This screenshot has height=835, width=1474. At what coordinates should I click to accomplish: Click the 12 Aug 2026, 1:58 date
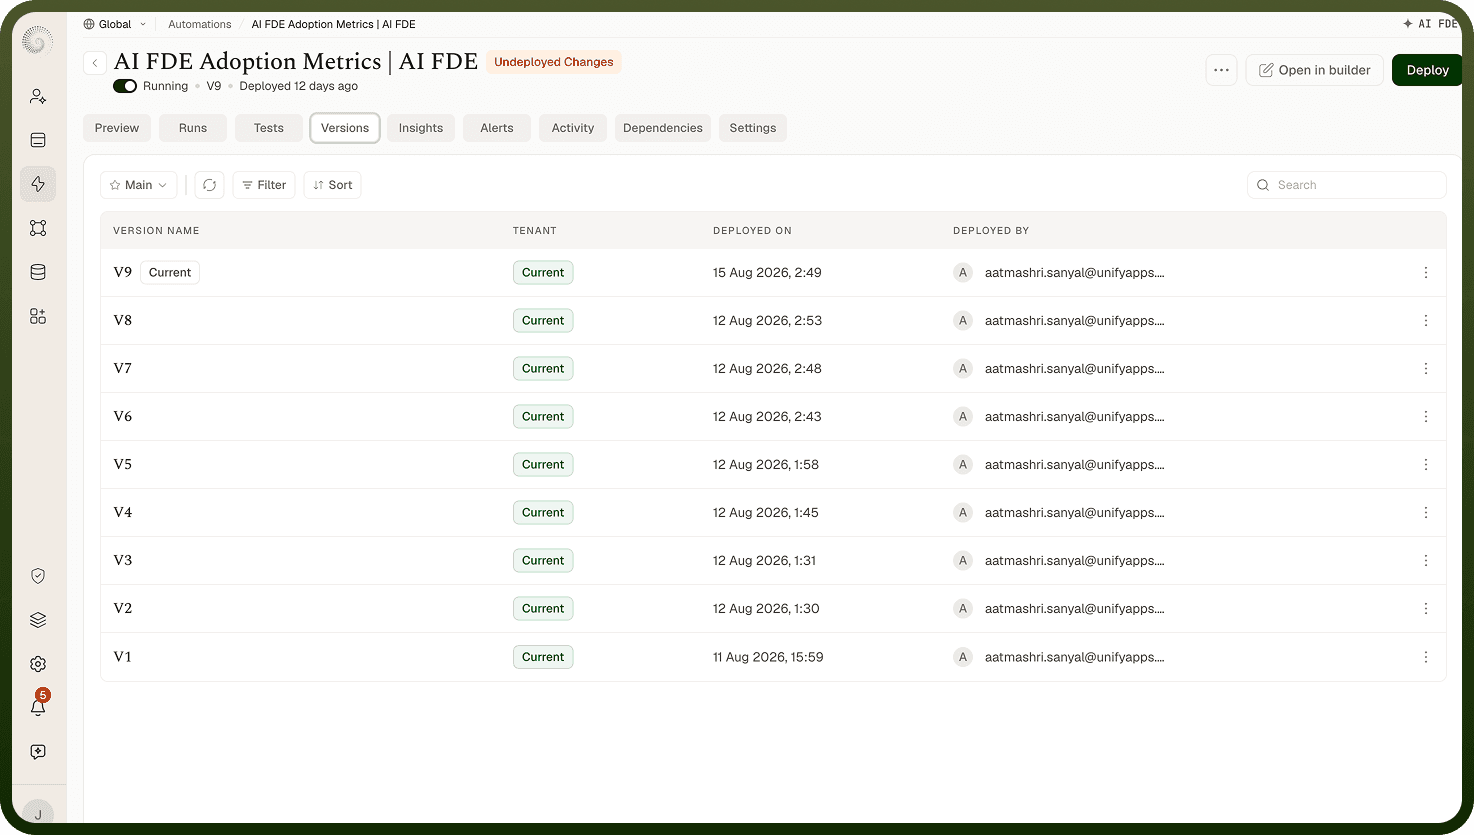click(x=766, y=465)
